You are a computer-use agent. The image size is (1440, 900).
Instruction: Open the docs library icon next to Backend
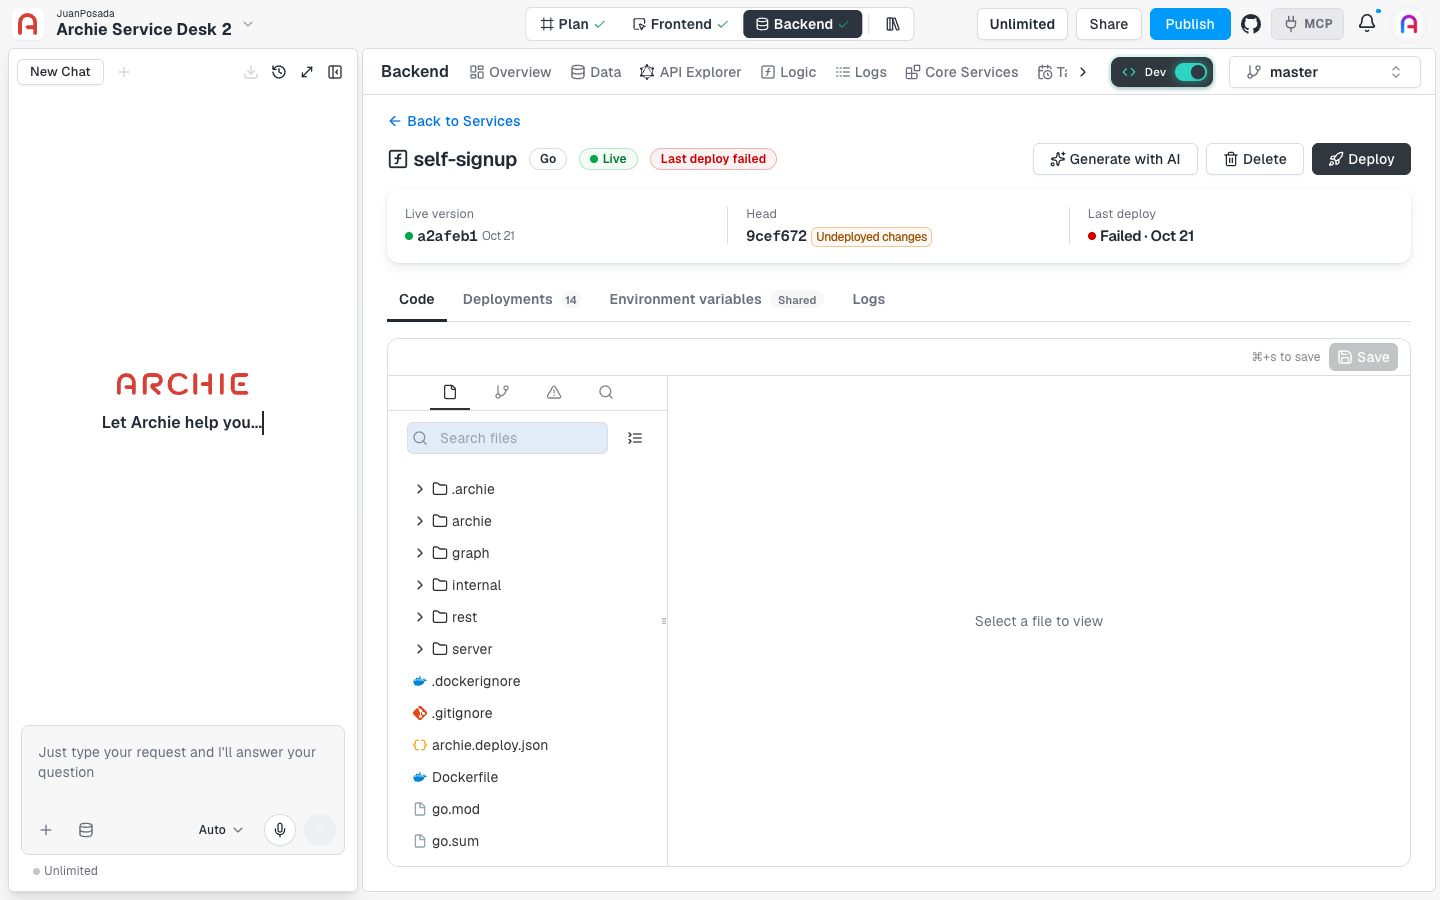pos(893,24)
